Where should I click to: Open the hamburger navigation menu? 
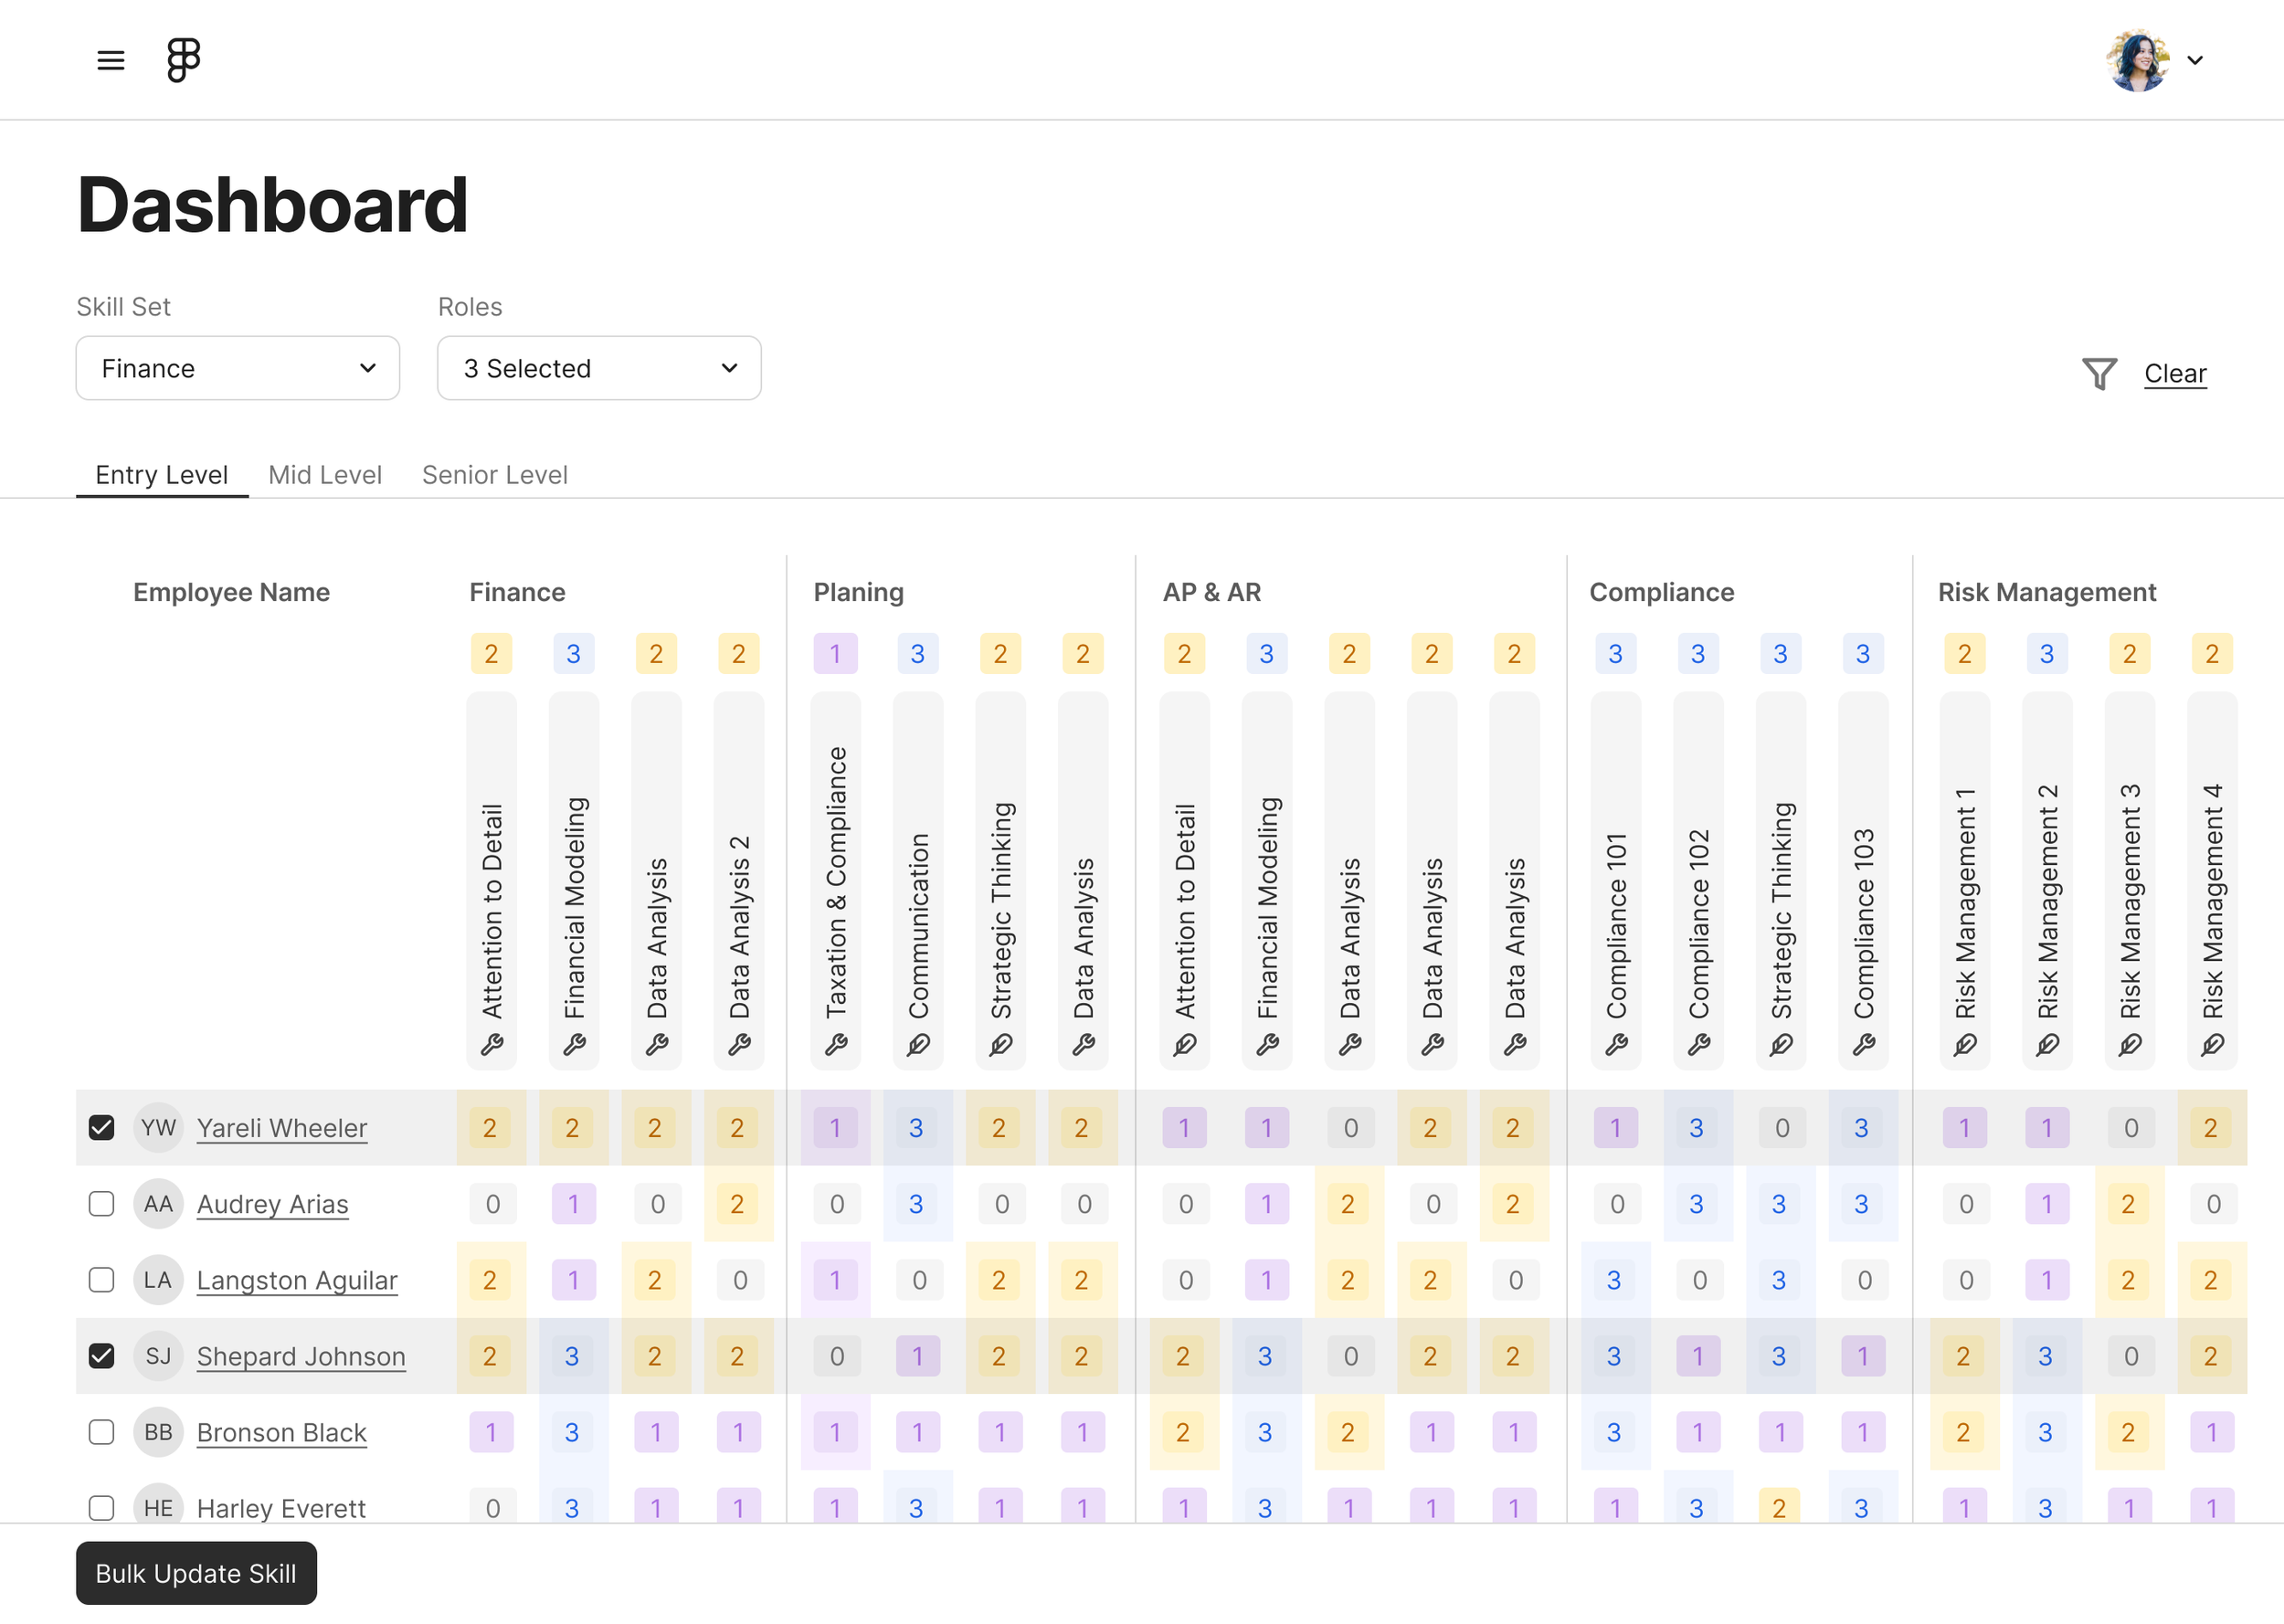point(110,59)
